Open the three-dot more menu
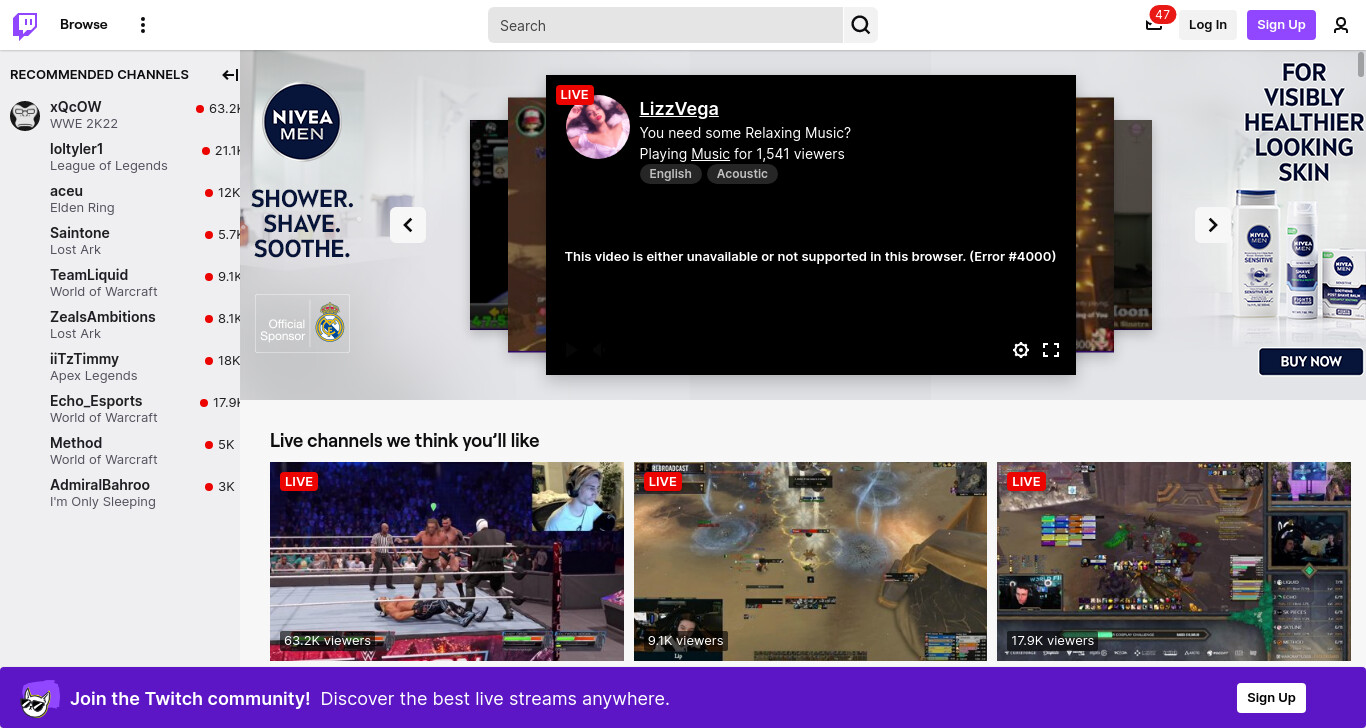 (x=143, y=25)
